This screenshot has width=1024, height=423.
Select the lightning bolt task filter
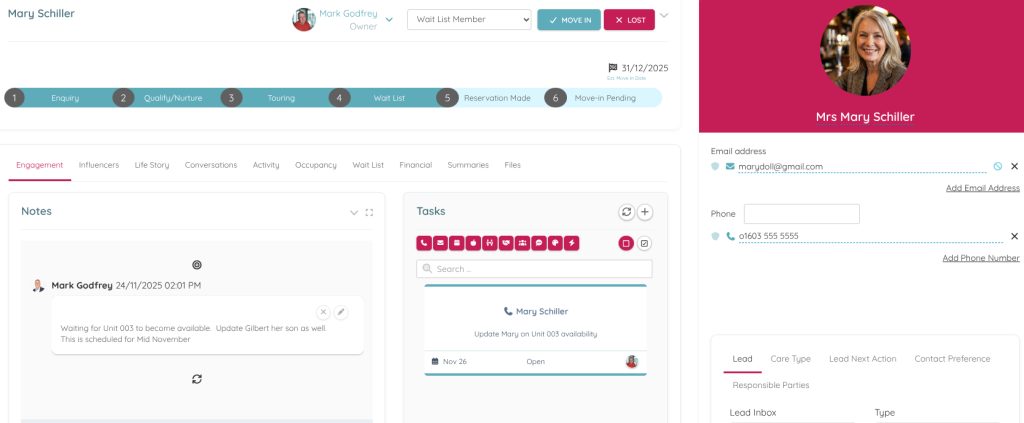(572, 243)
